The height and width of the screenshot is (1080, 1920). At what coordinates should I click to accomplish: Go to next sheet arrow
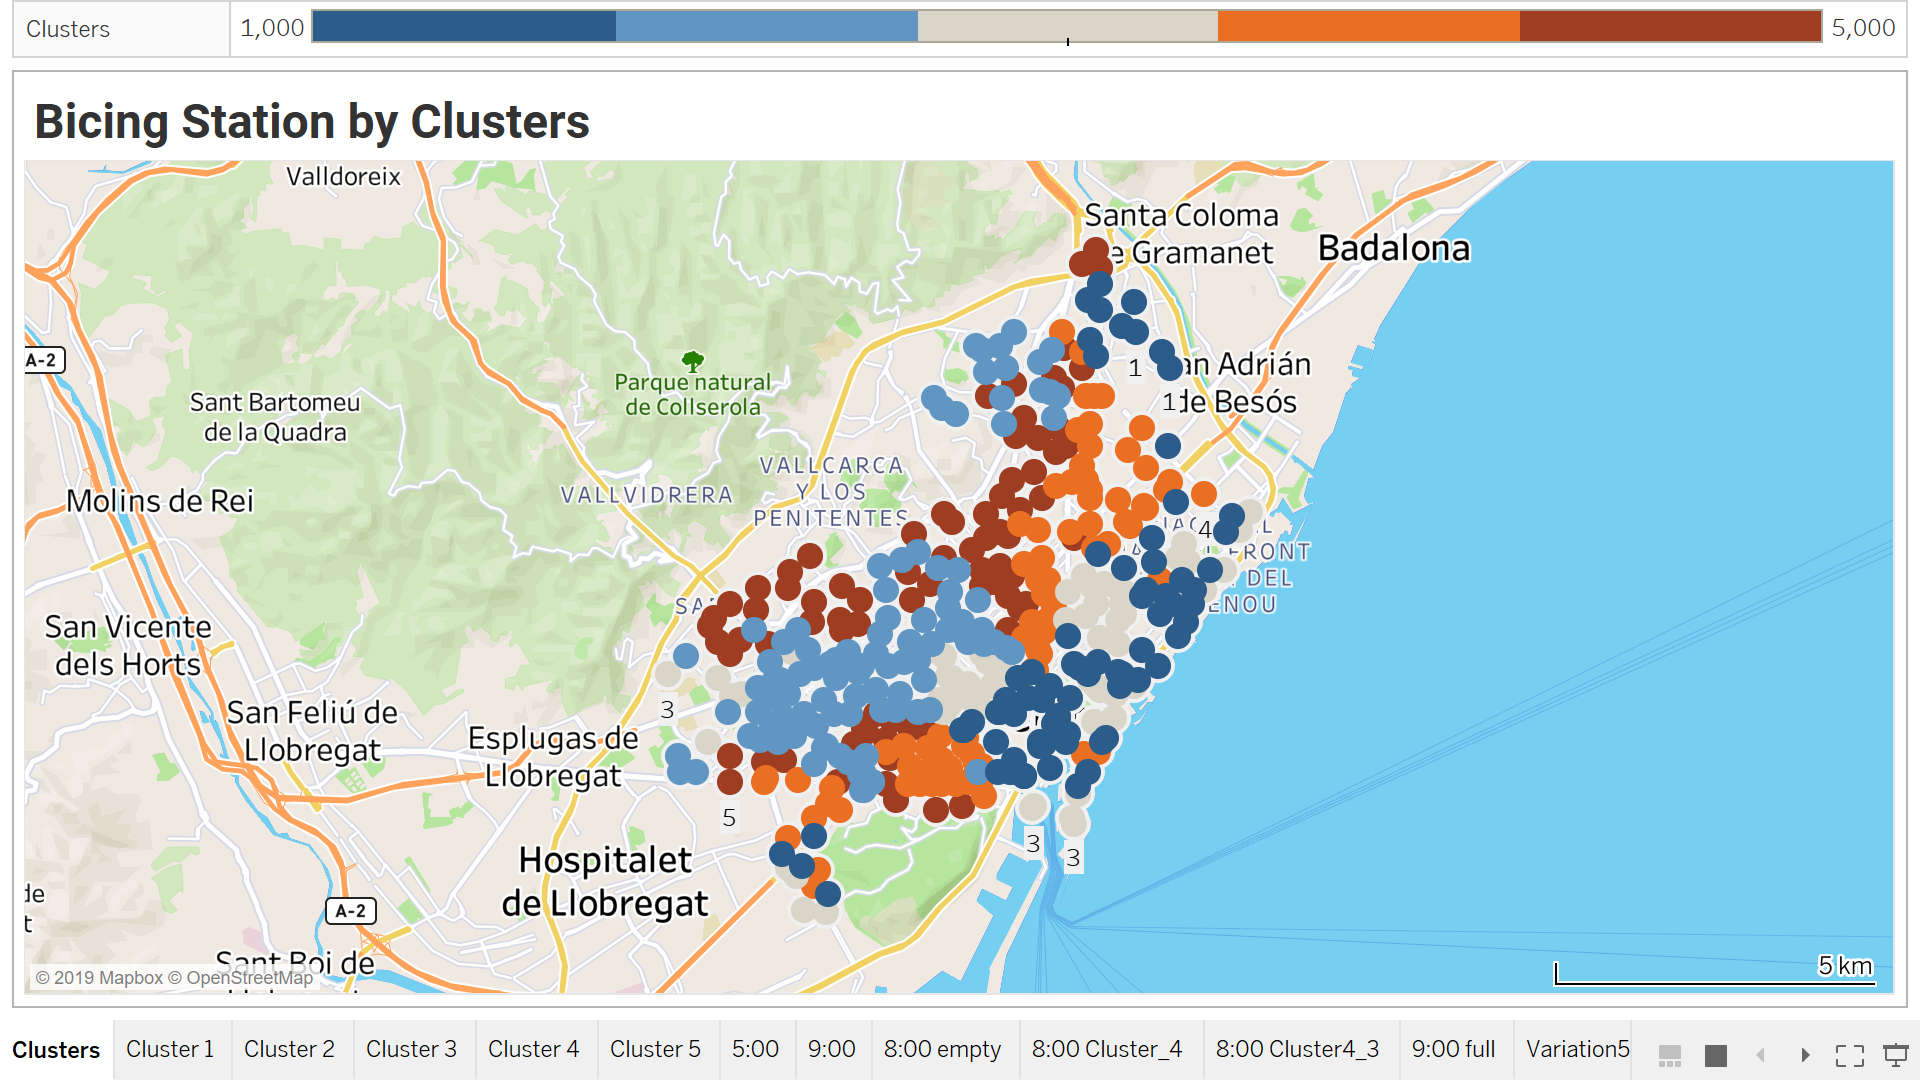[x=1805, y=1055]
